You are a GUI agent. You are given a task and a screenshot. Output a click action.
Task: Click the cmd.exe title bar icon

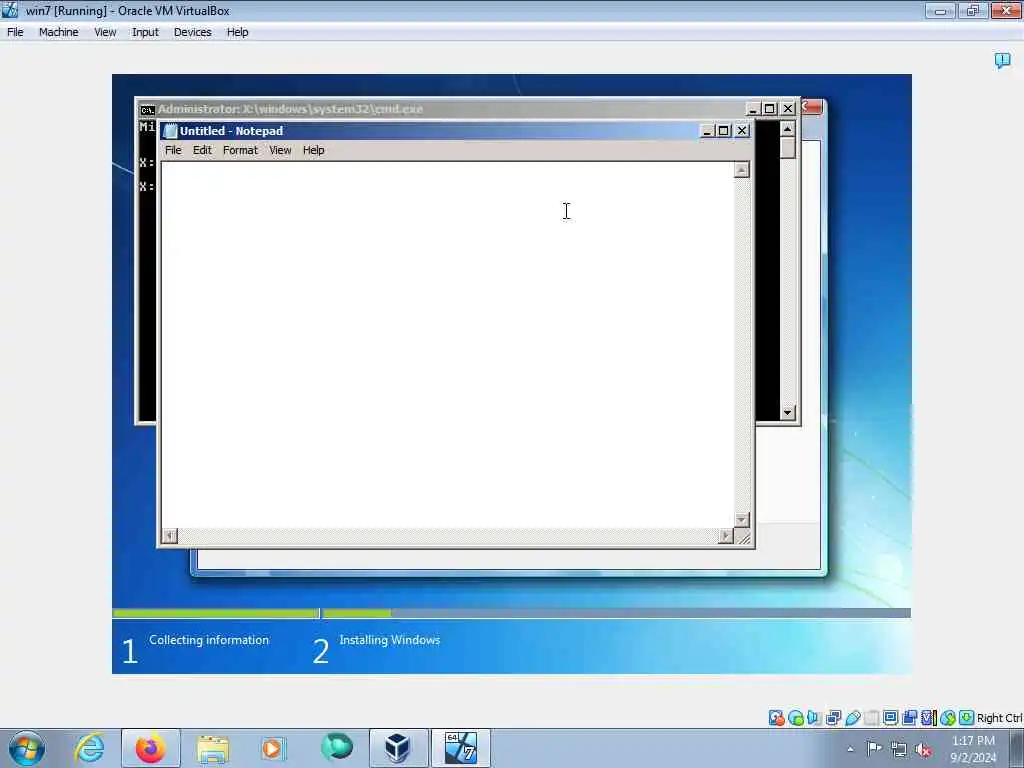point(148,109)
